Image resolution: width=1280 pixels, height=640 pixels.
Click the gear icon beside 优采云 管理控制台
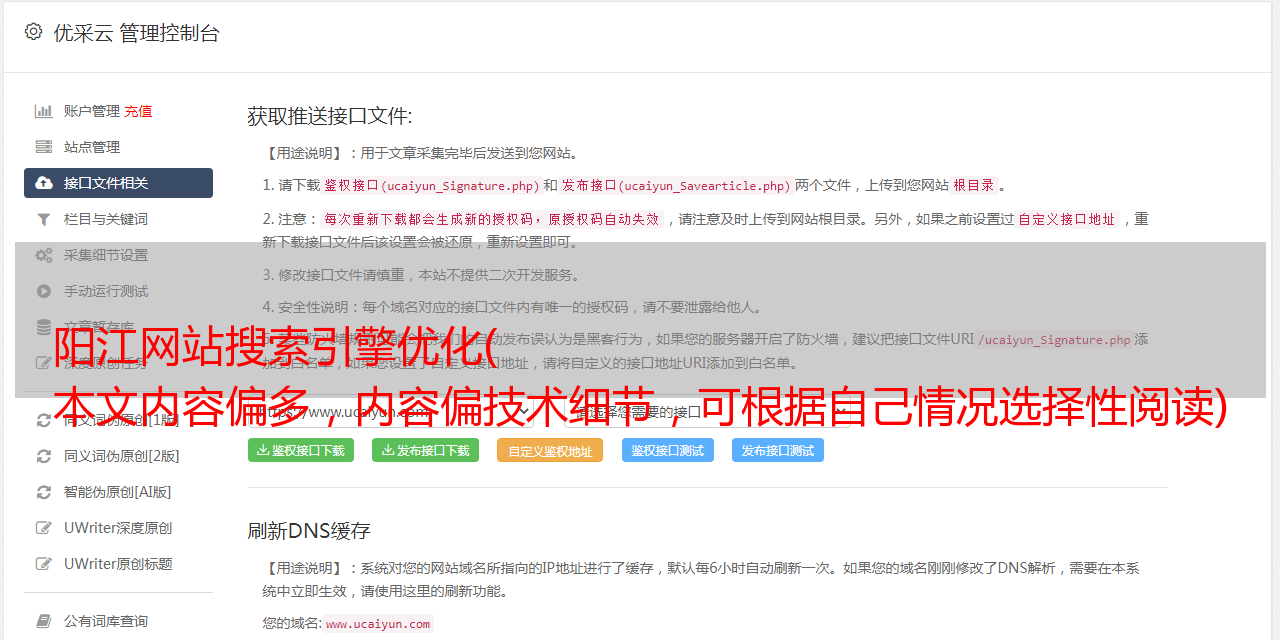coord(34,32)
